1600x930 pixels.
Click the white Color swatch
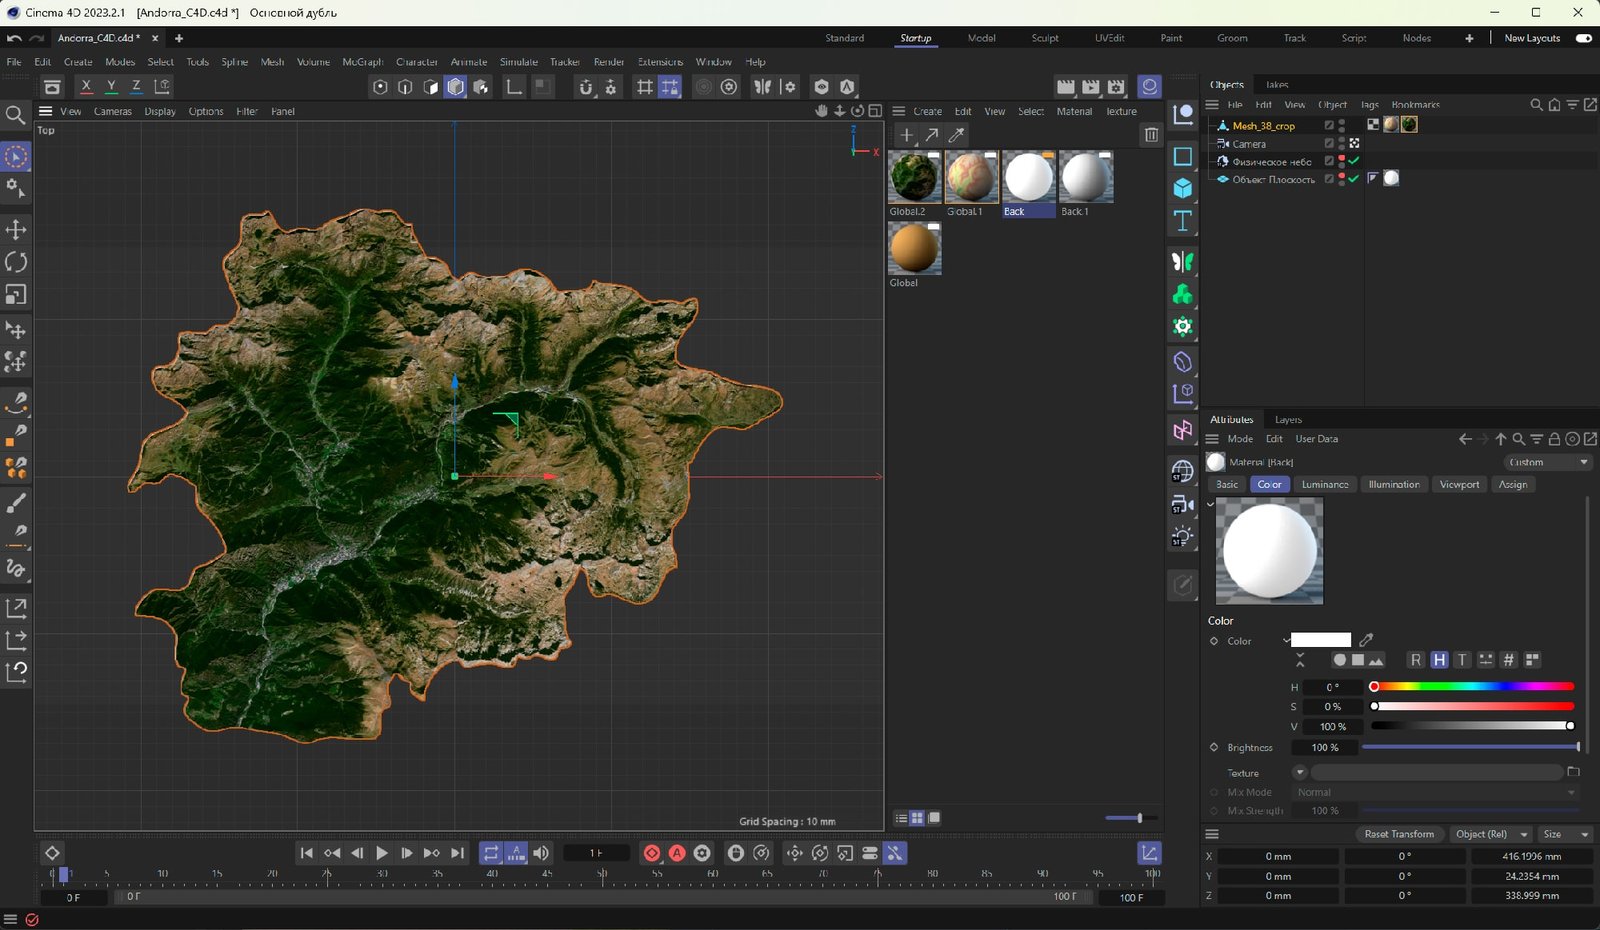click(1320, 641)
